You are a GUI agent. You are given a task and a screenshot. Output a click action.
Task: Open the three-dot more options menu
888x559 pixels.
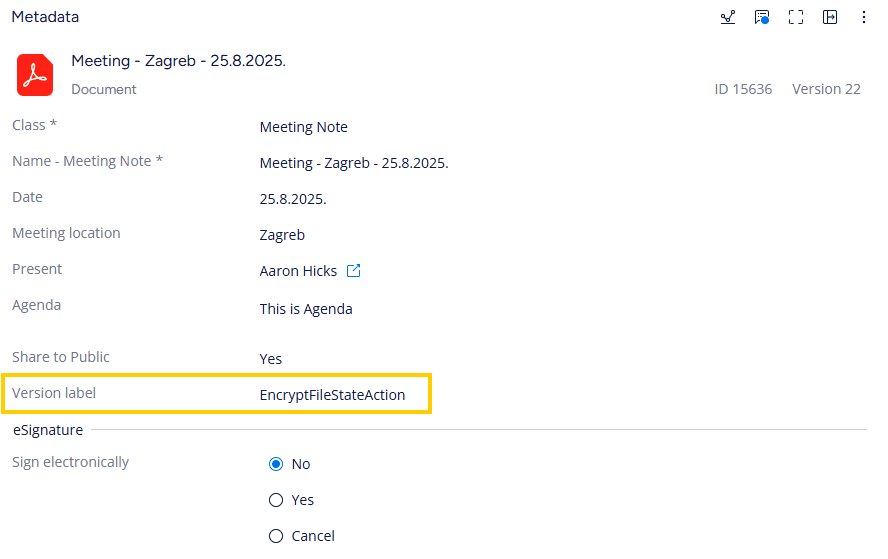(864, 17)
